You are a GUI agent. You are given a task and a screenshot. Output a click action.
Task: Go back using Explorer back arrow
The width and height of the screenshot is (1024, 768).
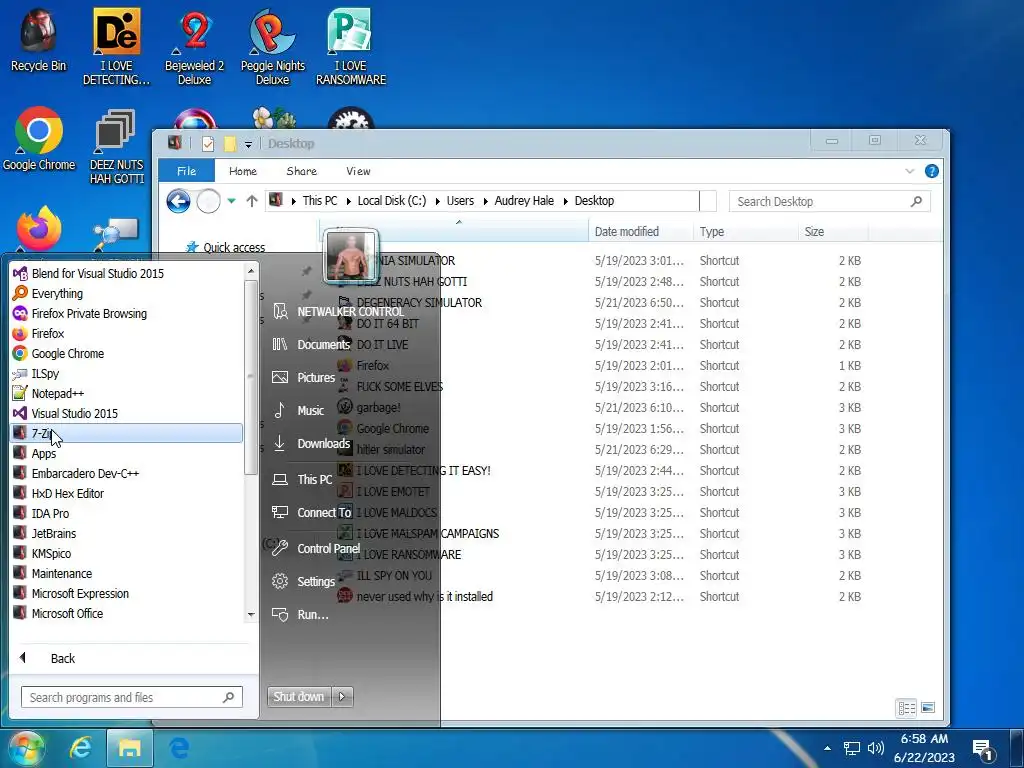(178, 201)
